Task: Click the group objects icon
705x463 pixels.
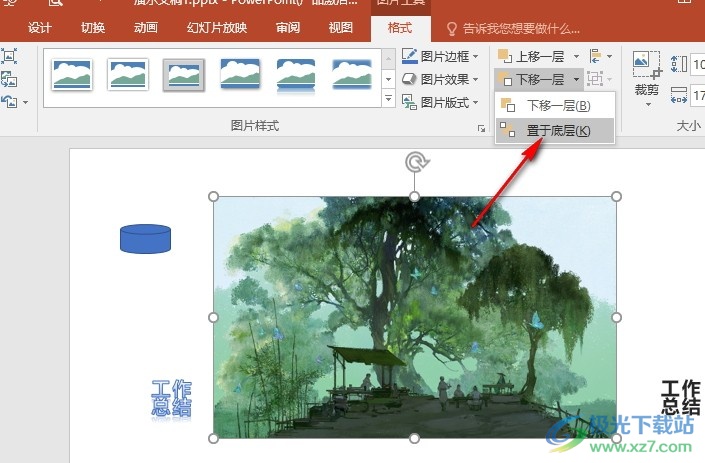Action: (595, 79)
